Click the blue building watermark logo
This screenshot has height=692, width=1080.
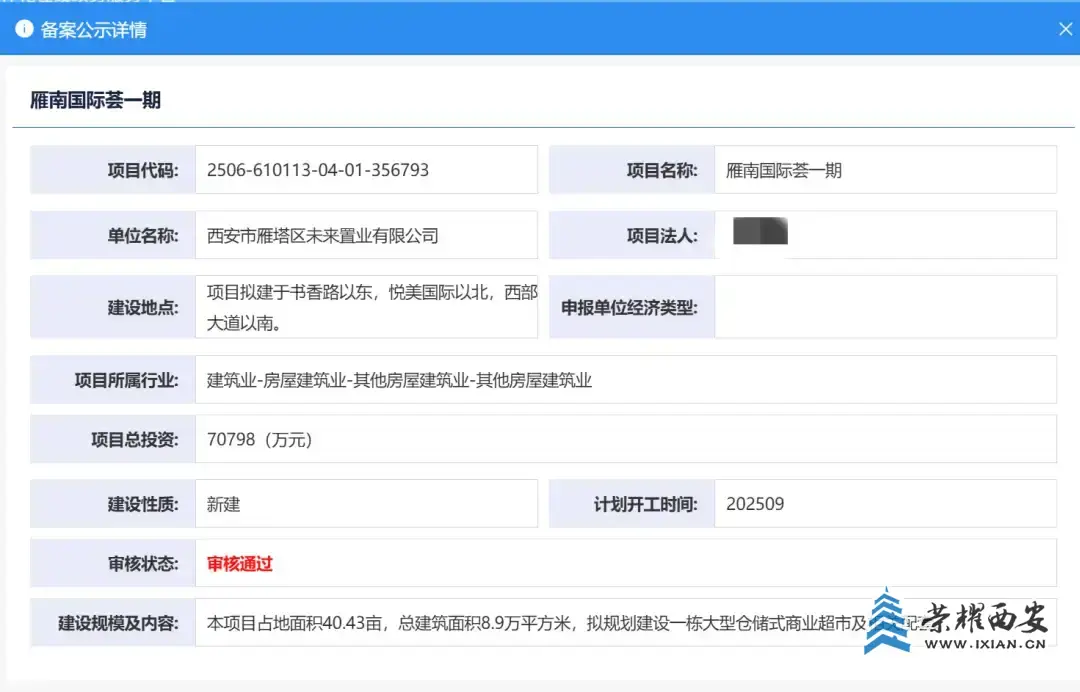pyautogui.click(x=888, y=622)
